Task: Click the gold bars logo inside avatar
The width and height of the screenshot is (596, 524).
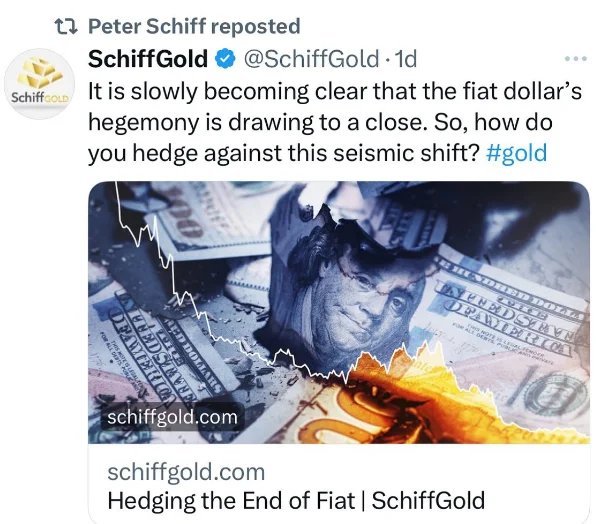Action: (40, 73)
